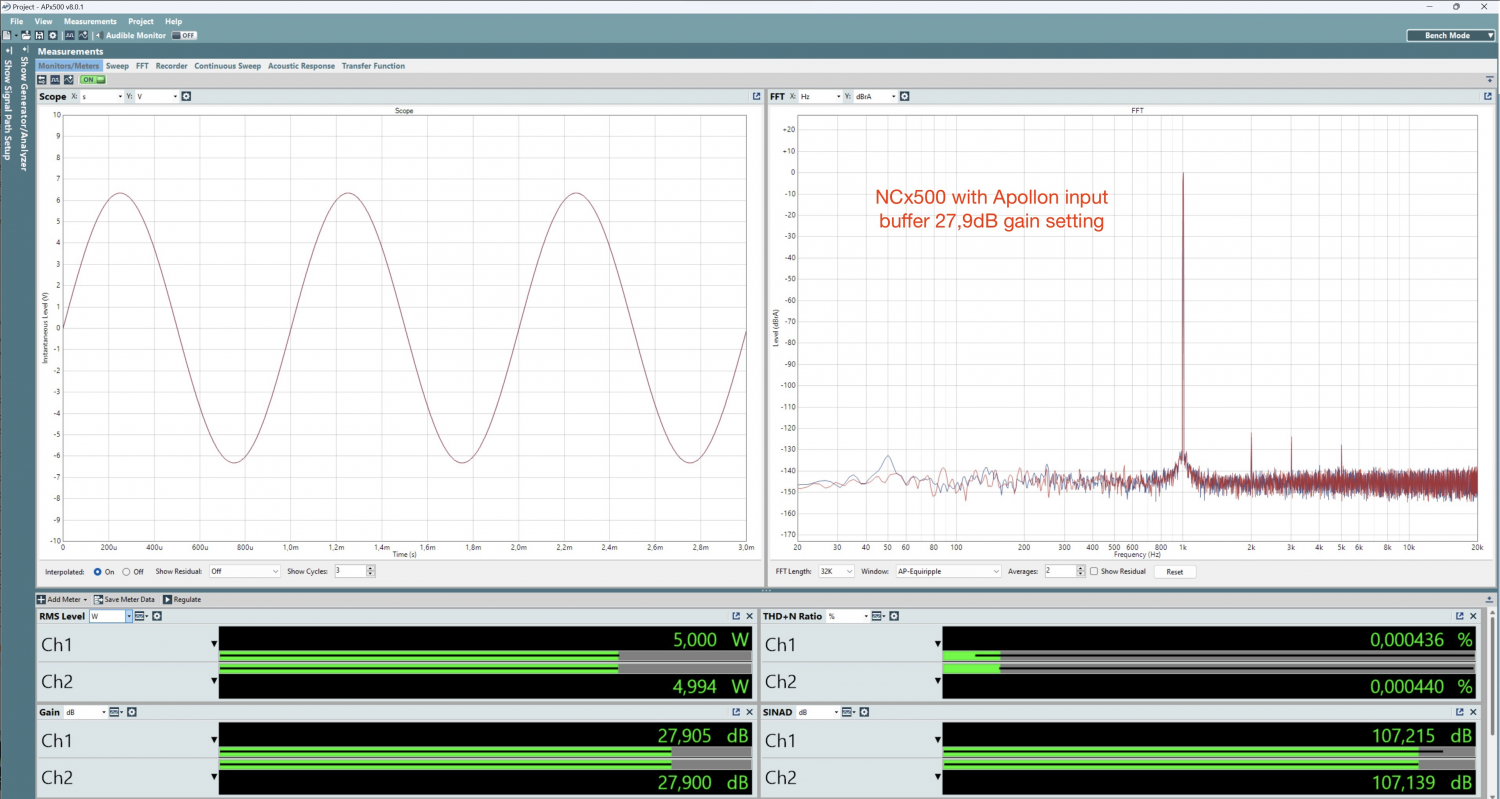Open THD+N Ratio meter settings gear

893,616
